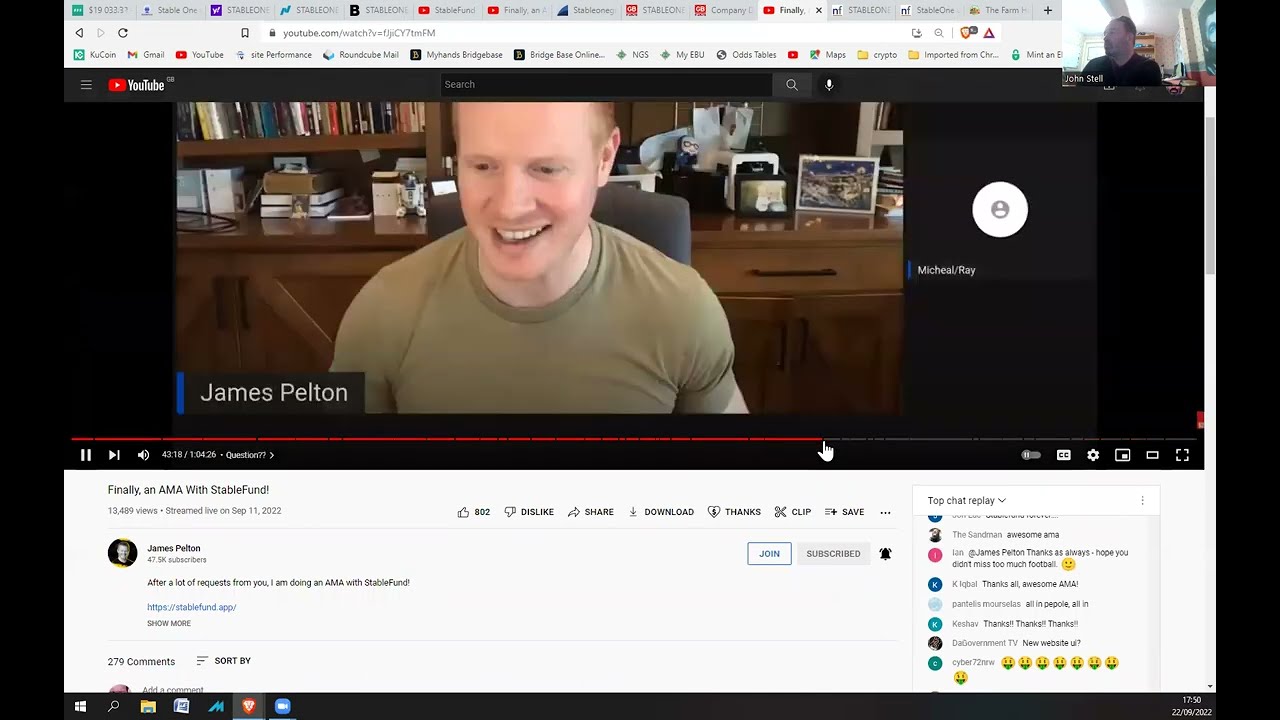The width and height of the screenshot is (1280, 720).
Task: Open the Imported from Chr... folder
Action: coord(953,55)
